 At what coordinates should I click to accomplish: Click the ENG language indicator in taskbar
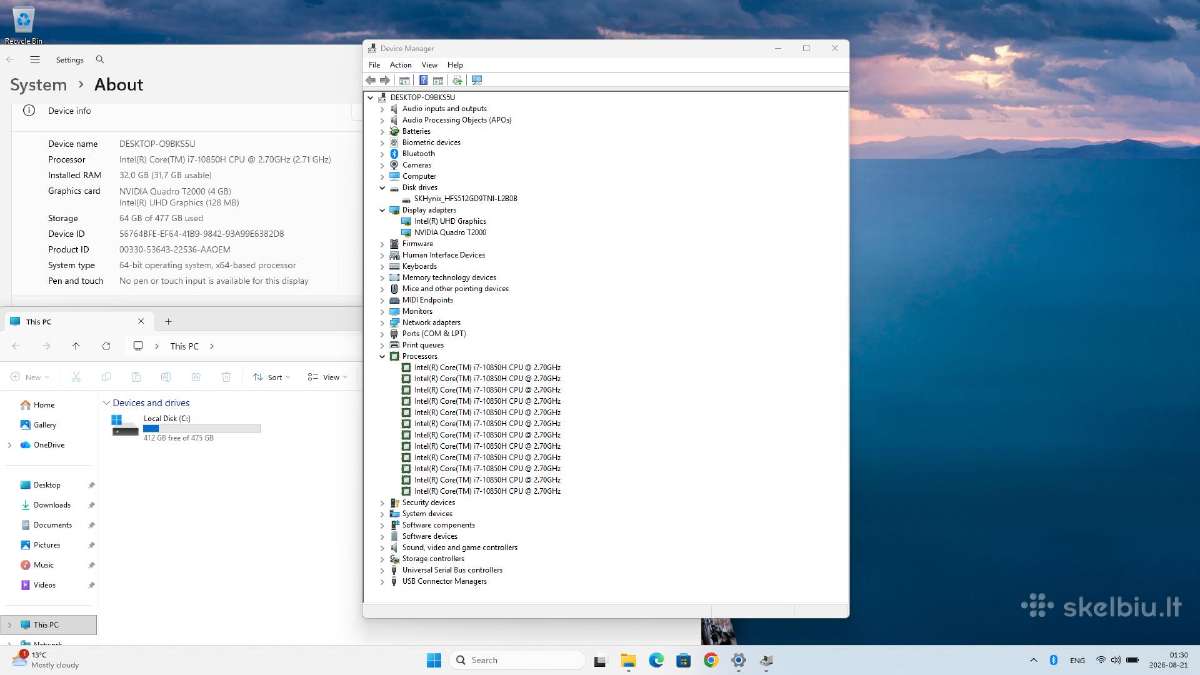click(x=1077, y=660)
